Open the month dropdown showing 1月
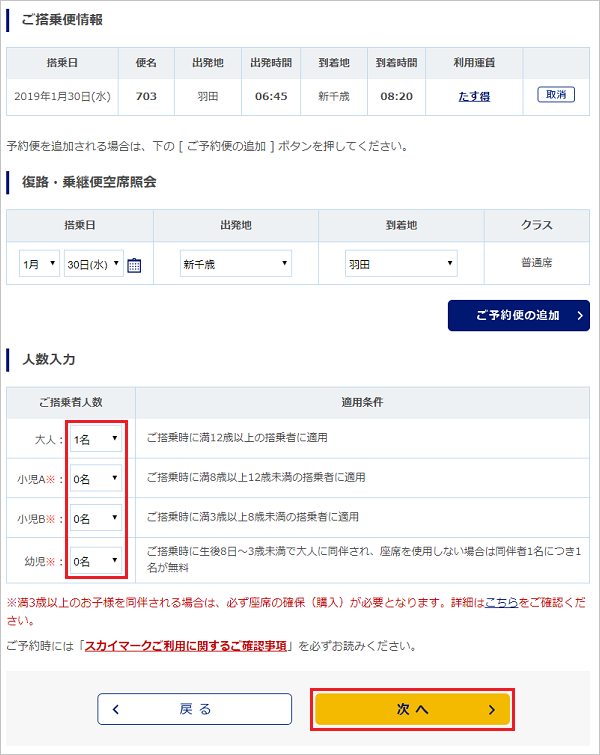600x755 pixels. point(39,265)
